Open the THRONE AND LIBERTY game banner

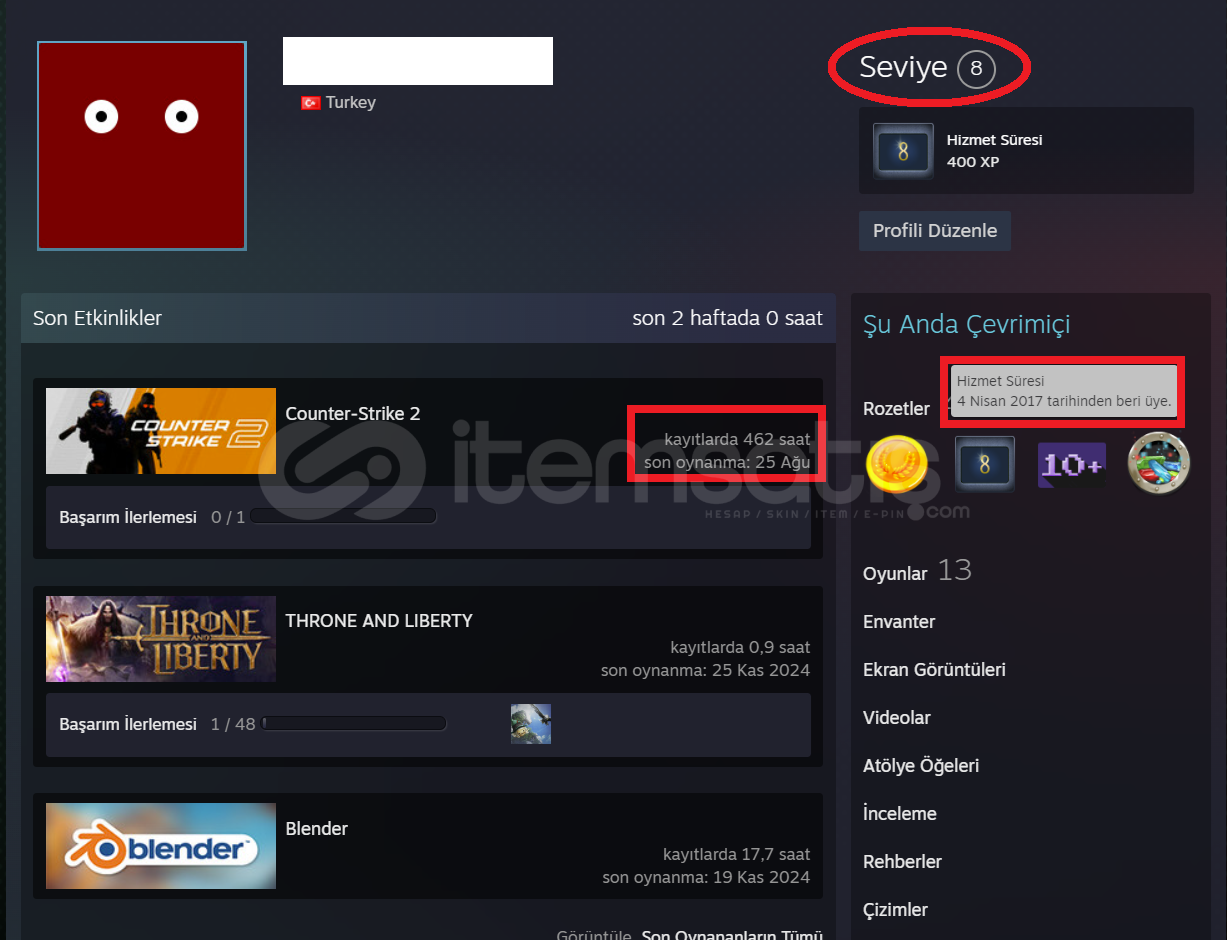161,639
